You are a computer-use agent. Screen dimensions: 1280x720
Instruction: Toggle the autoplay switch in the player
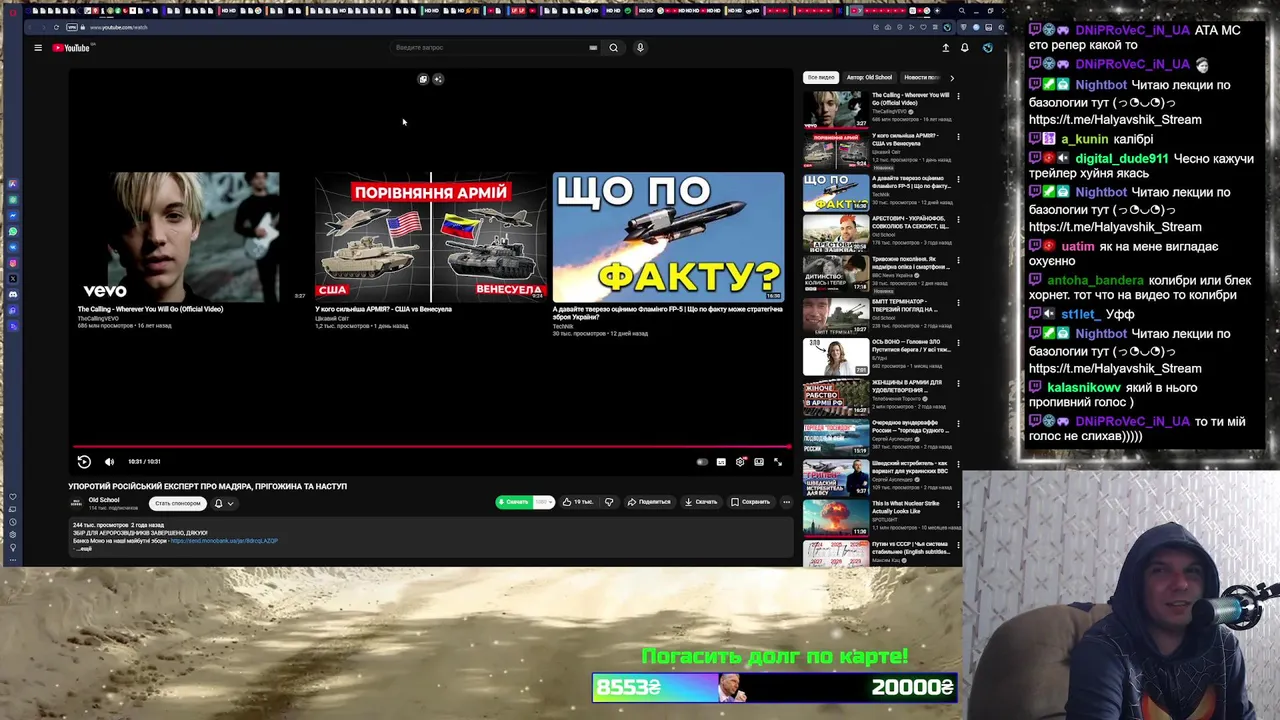702,462
